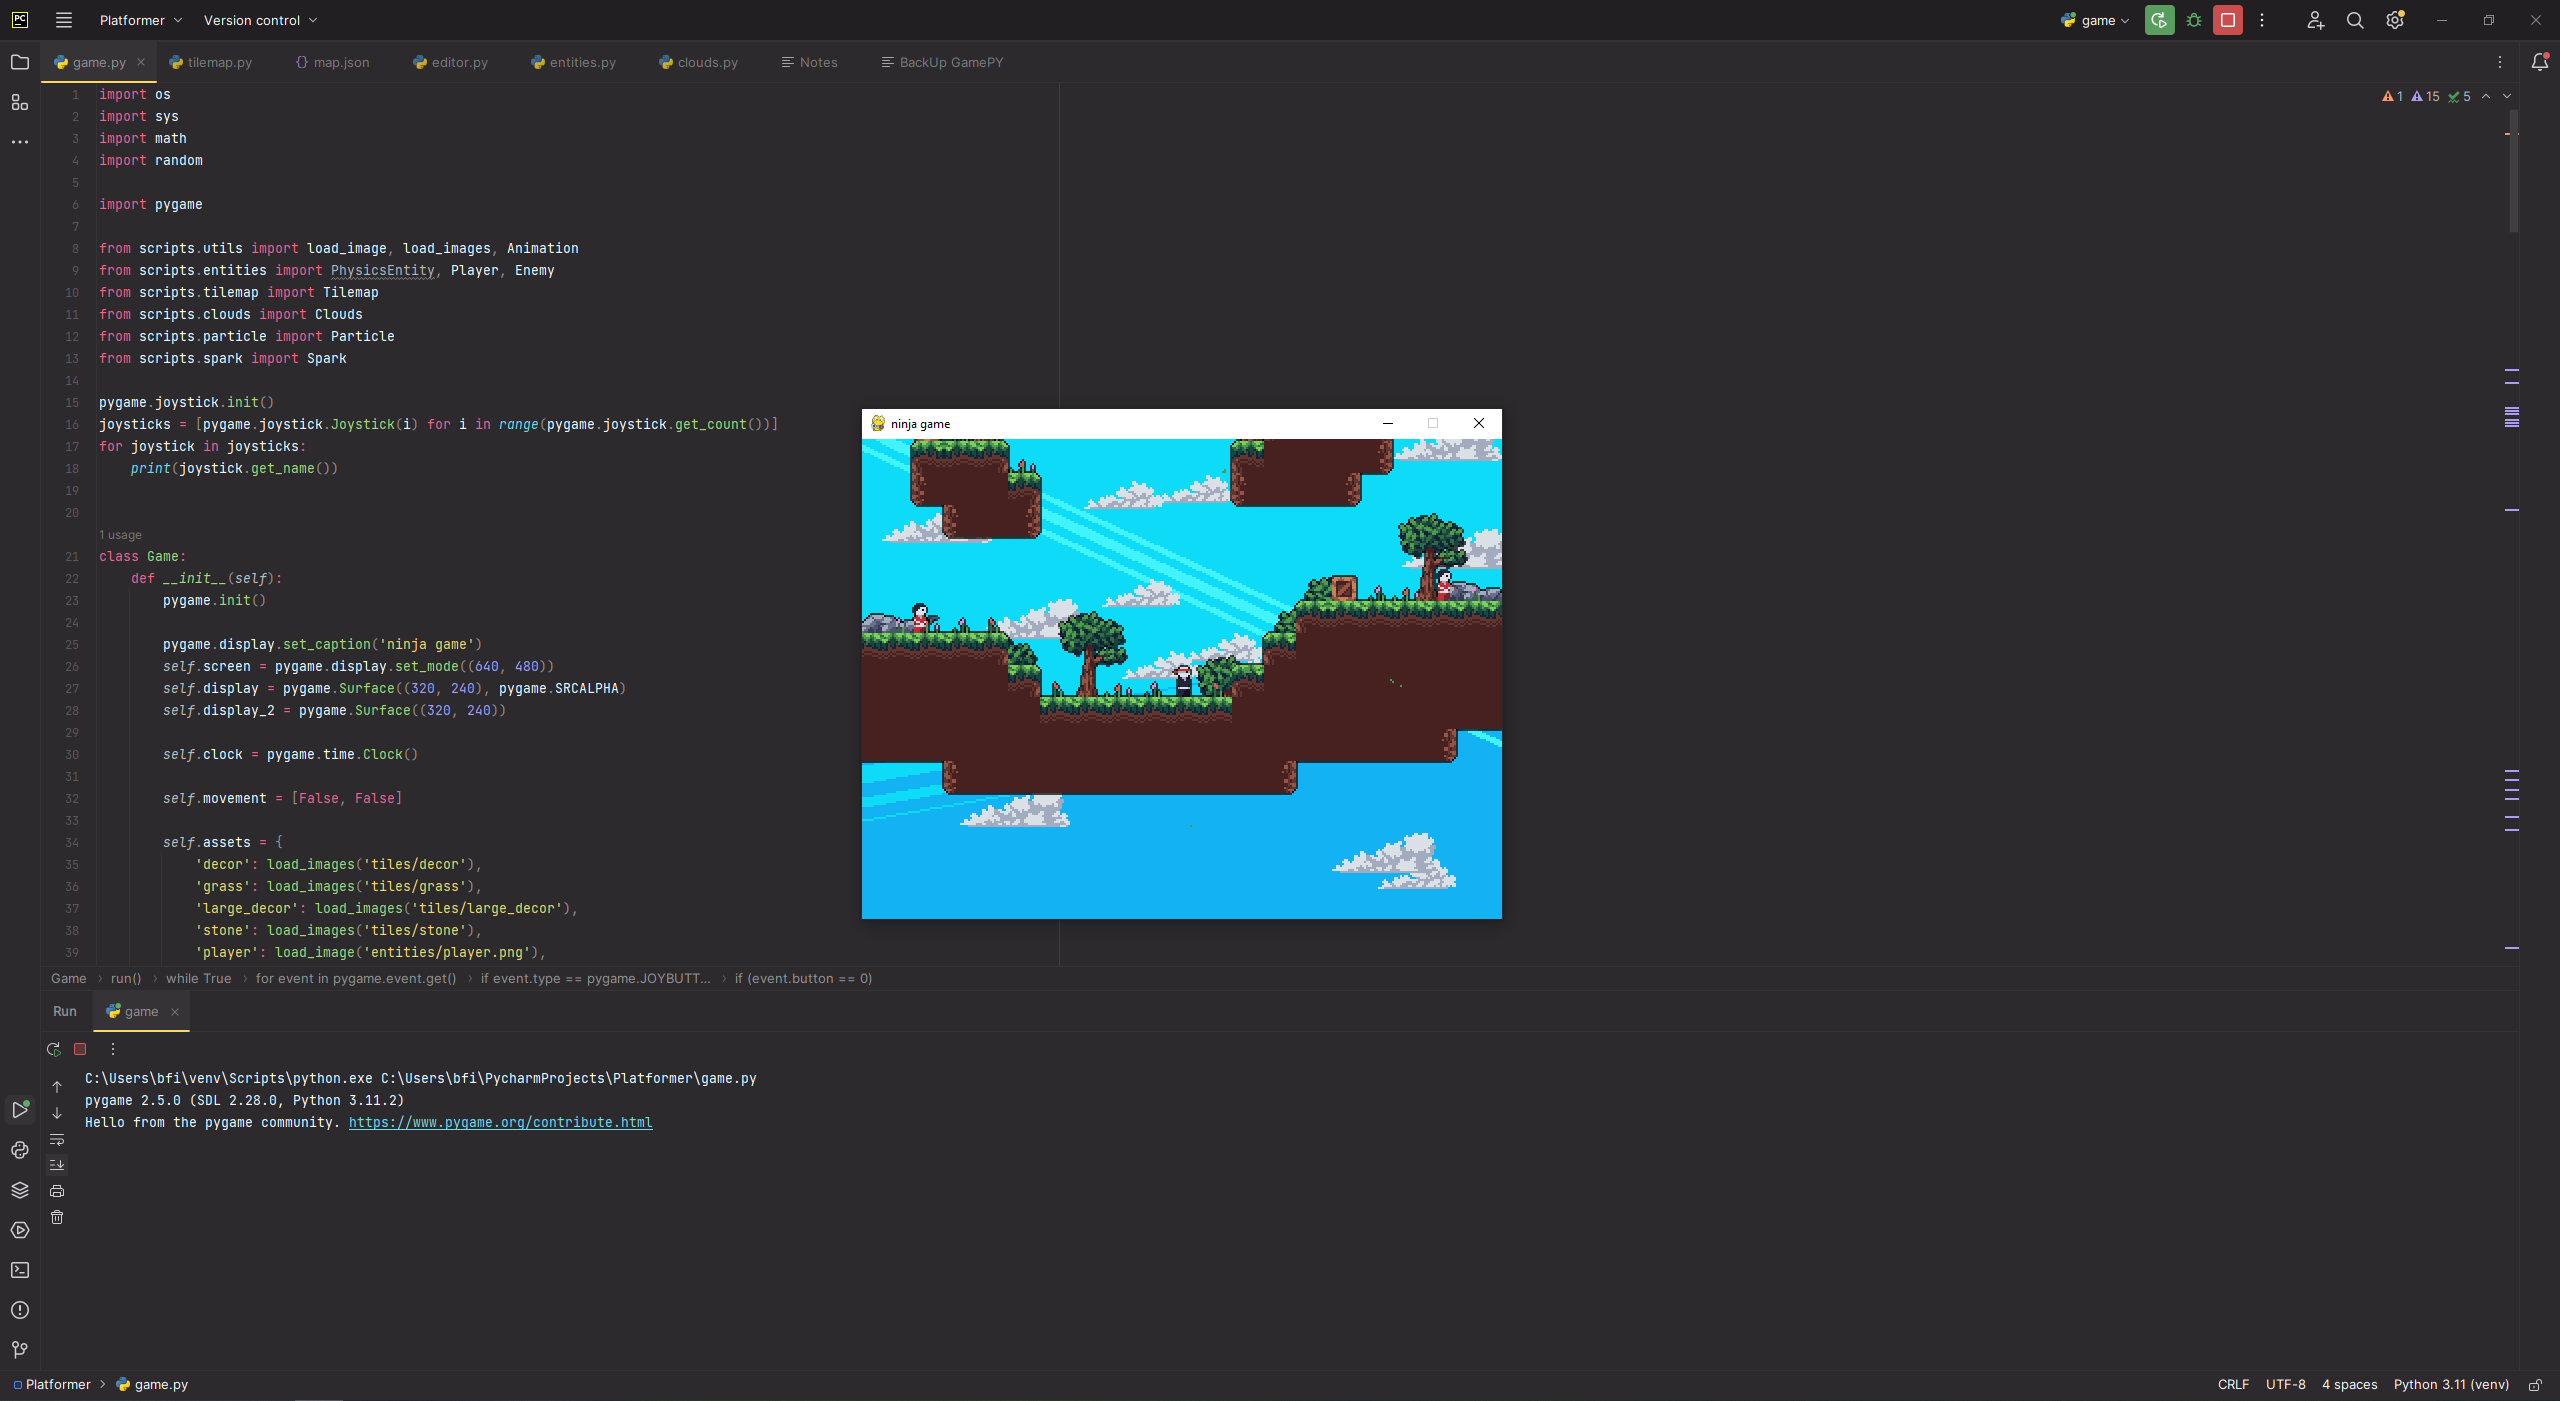
Task: Open the Python Packages panel
Action: pos(20,1190)
